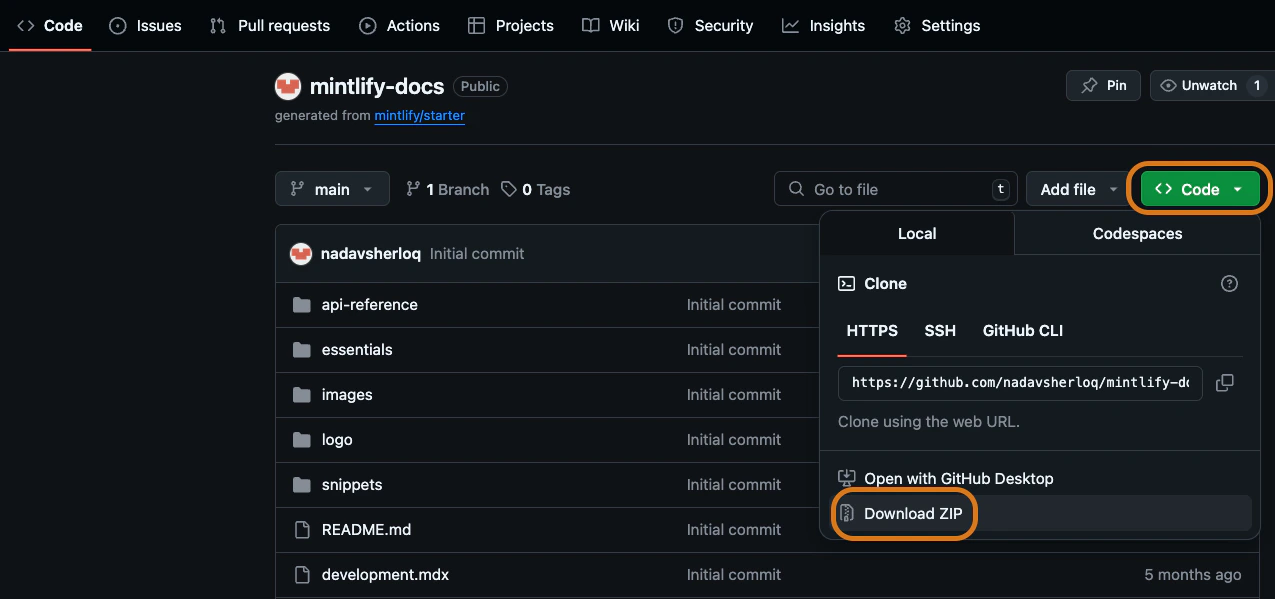Open the logo folder

[x=337, y=440]
